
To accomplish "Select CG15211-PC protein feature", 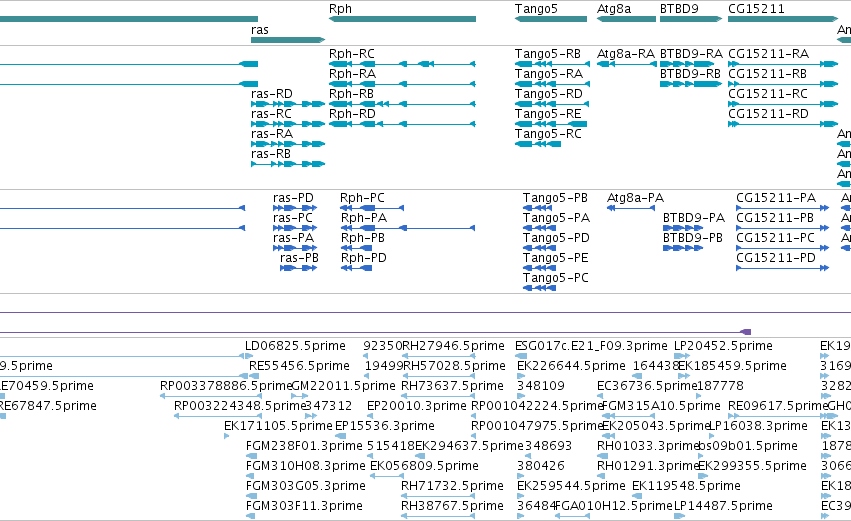I will [783, 248].
